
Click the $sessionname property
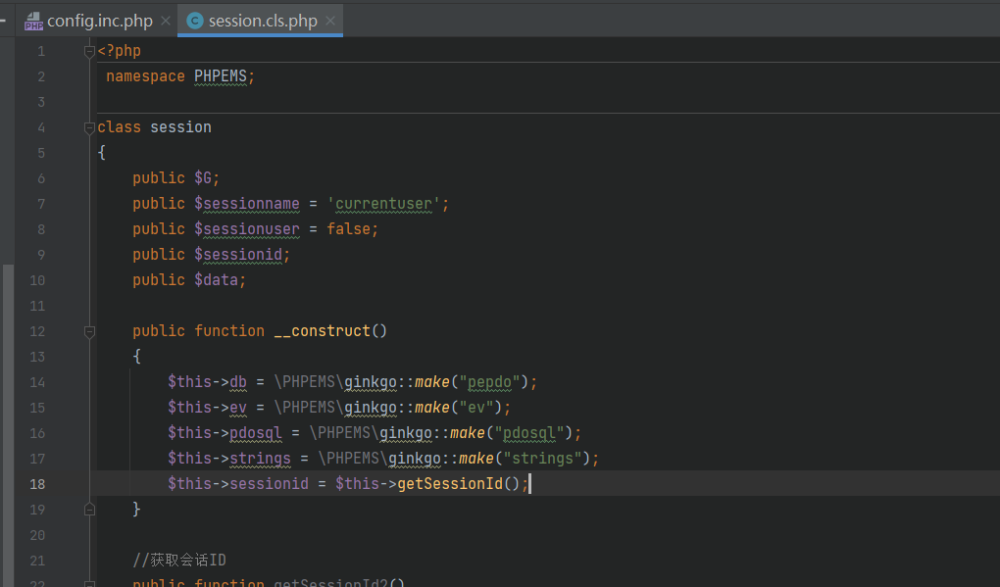[x=247, y=204]
